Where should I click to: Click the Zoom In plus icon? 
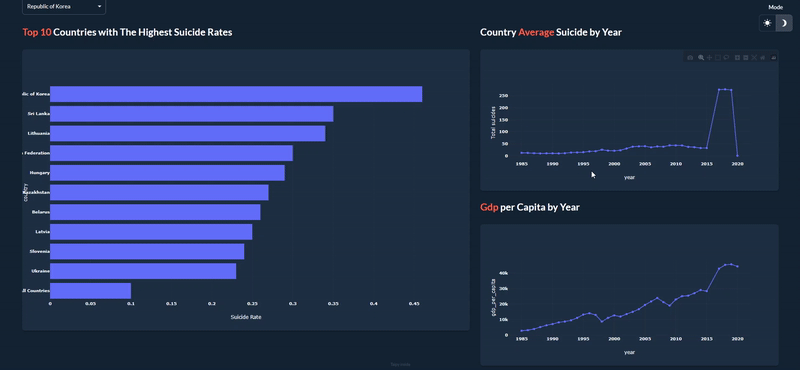click(737, 58)
